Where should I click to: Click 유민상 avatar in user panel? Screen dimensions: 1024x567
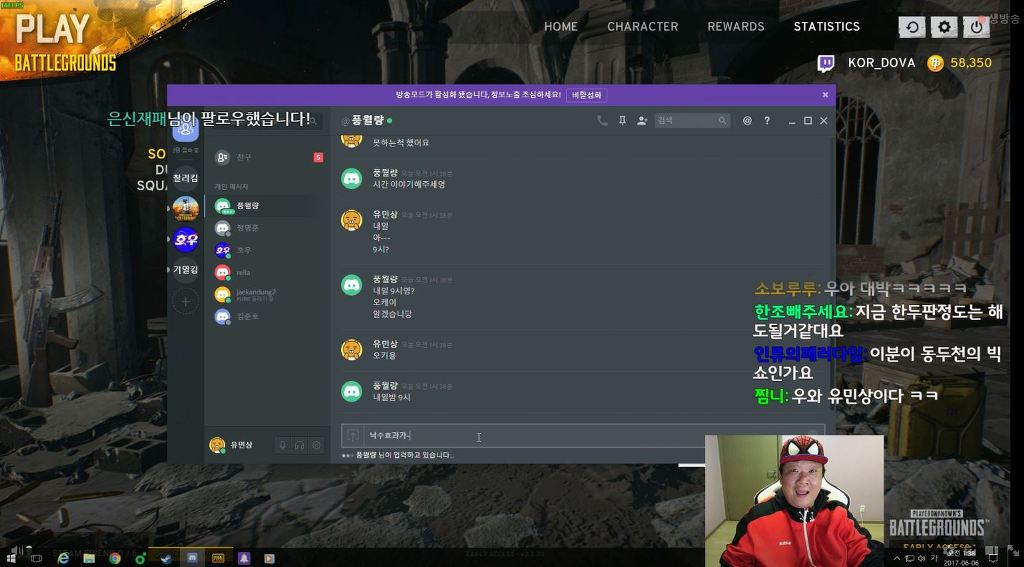[217, 445]
